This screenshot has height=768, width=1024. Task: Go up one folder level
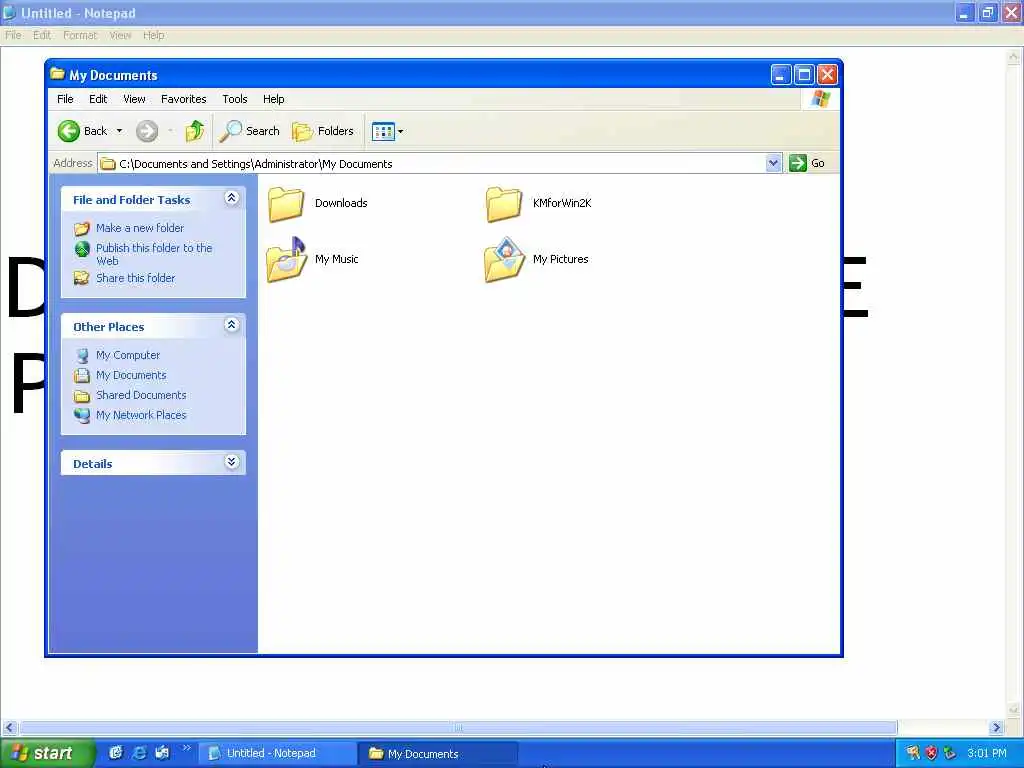(x=195, y=131)
